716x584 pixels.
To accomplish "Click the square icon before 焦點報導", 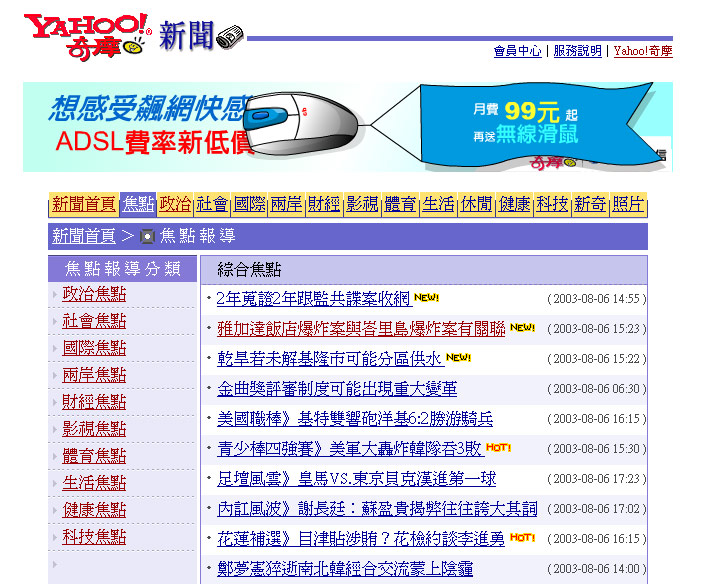I will pyautogui.click(x=147, y=237).
